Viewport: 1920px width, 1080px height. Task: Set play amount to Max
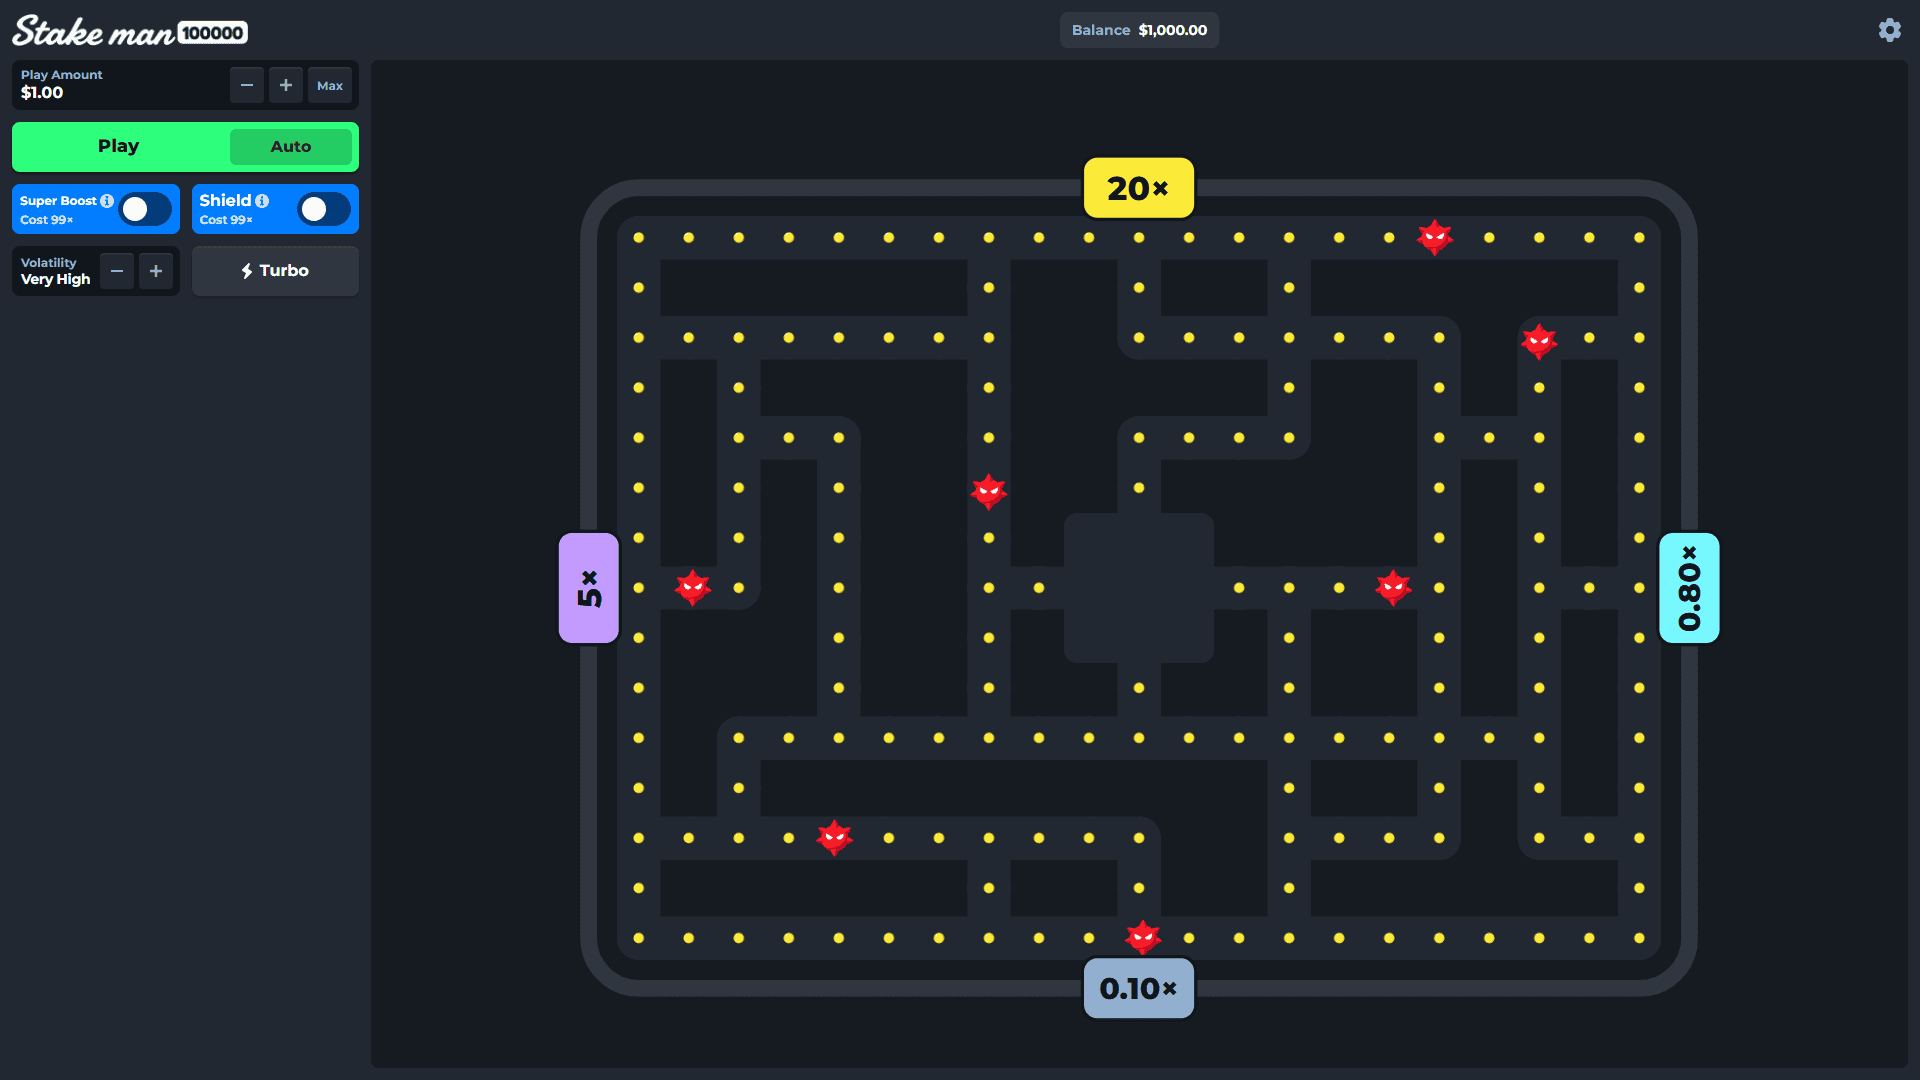tap(330, 85)
